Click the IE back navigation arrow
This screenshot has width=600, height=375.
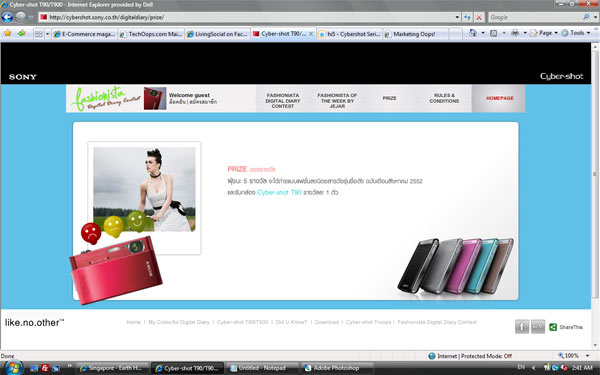[x=7, y=17]
